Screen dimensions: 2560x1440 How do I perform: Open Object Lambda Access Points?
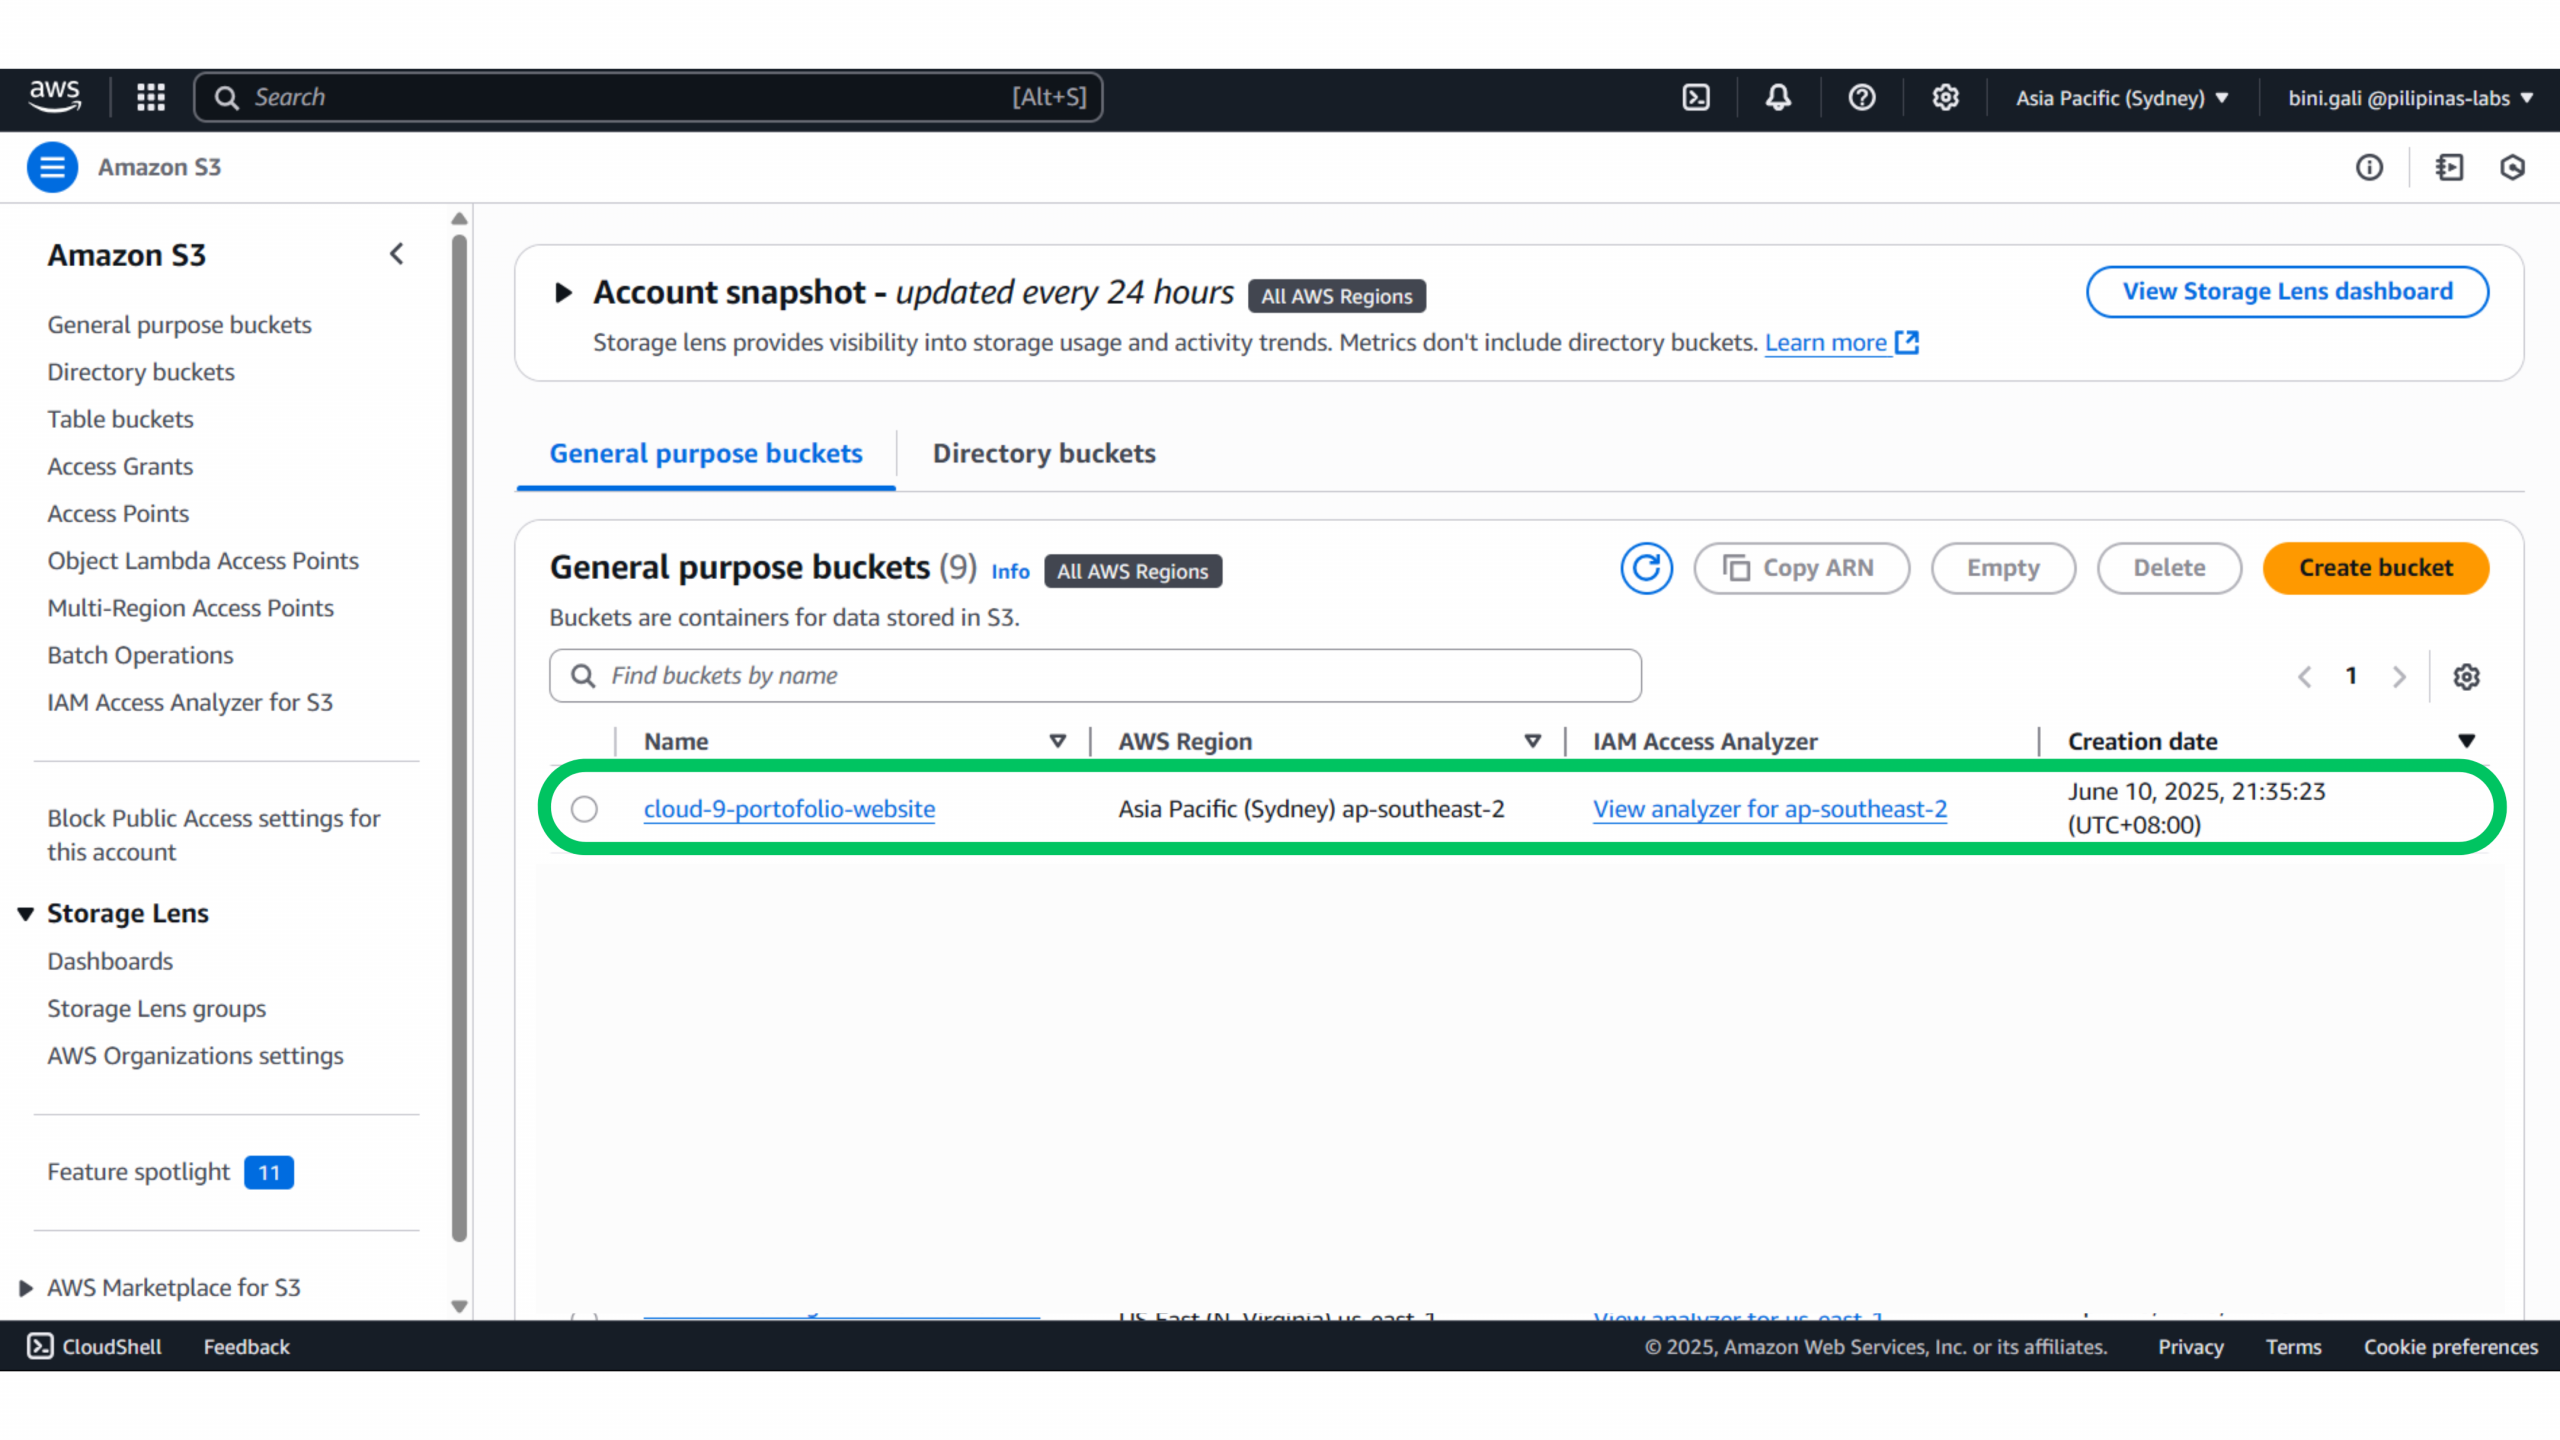point(203,561)
